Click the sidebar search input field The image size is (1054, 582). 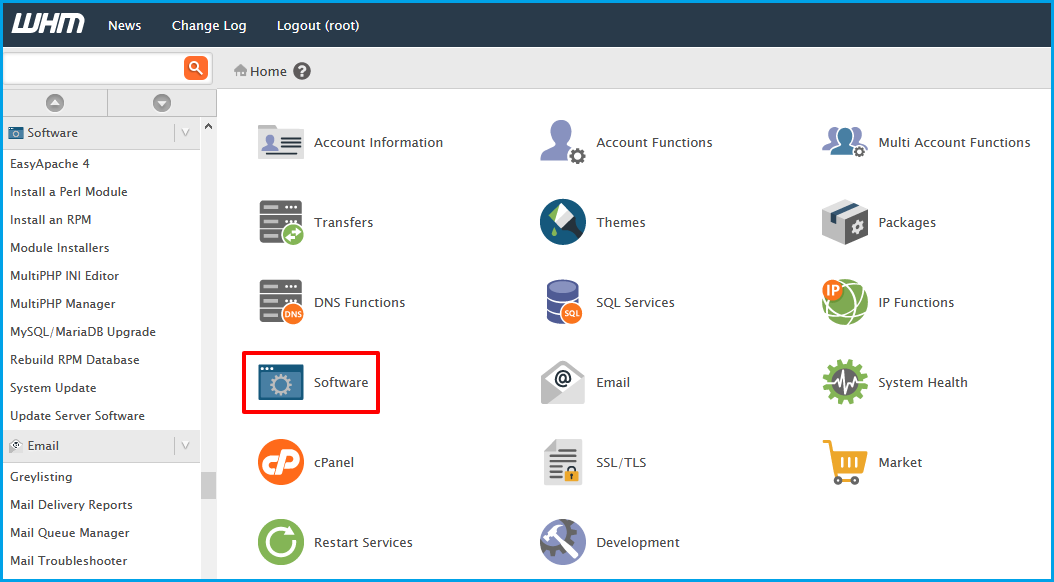click(x=90, y=68)
